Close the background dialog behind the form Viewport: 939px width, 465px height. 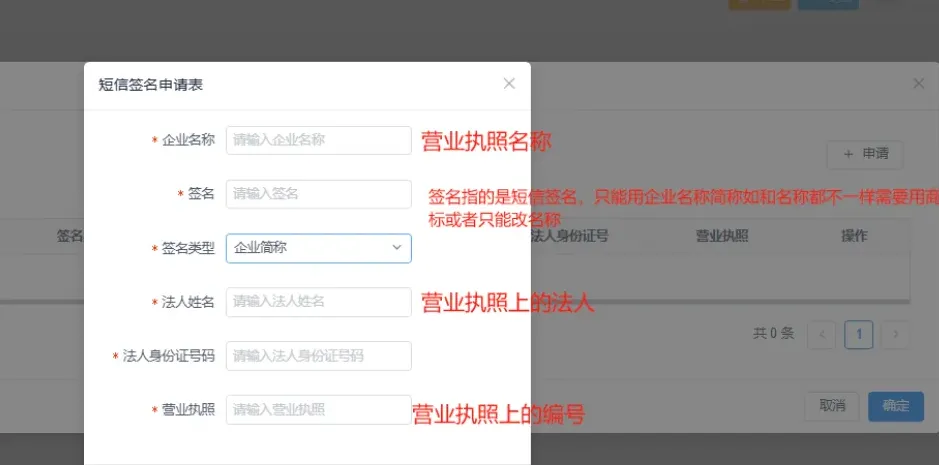(918, 84)
